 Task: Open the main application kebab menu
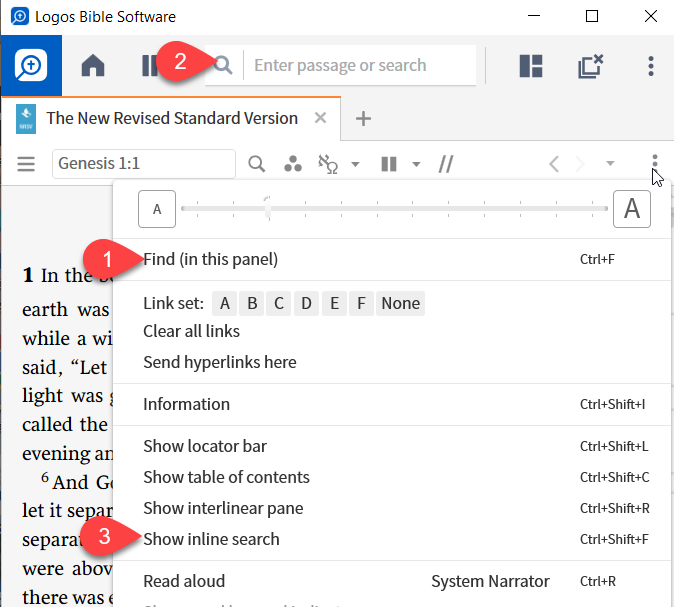[651, 66]
